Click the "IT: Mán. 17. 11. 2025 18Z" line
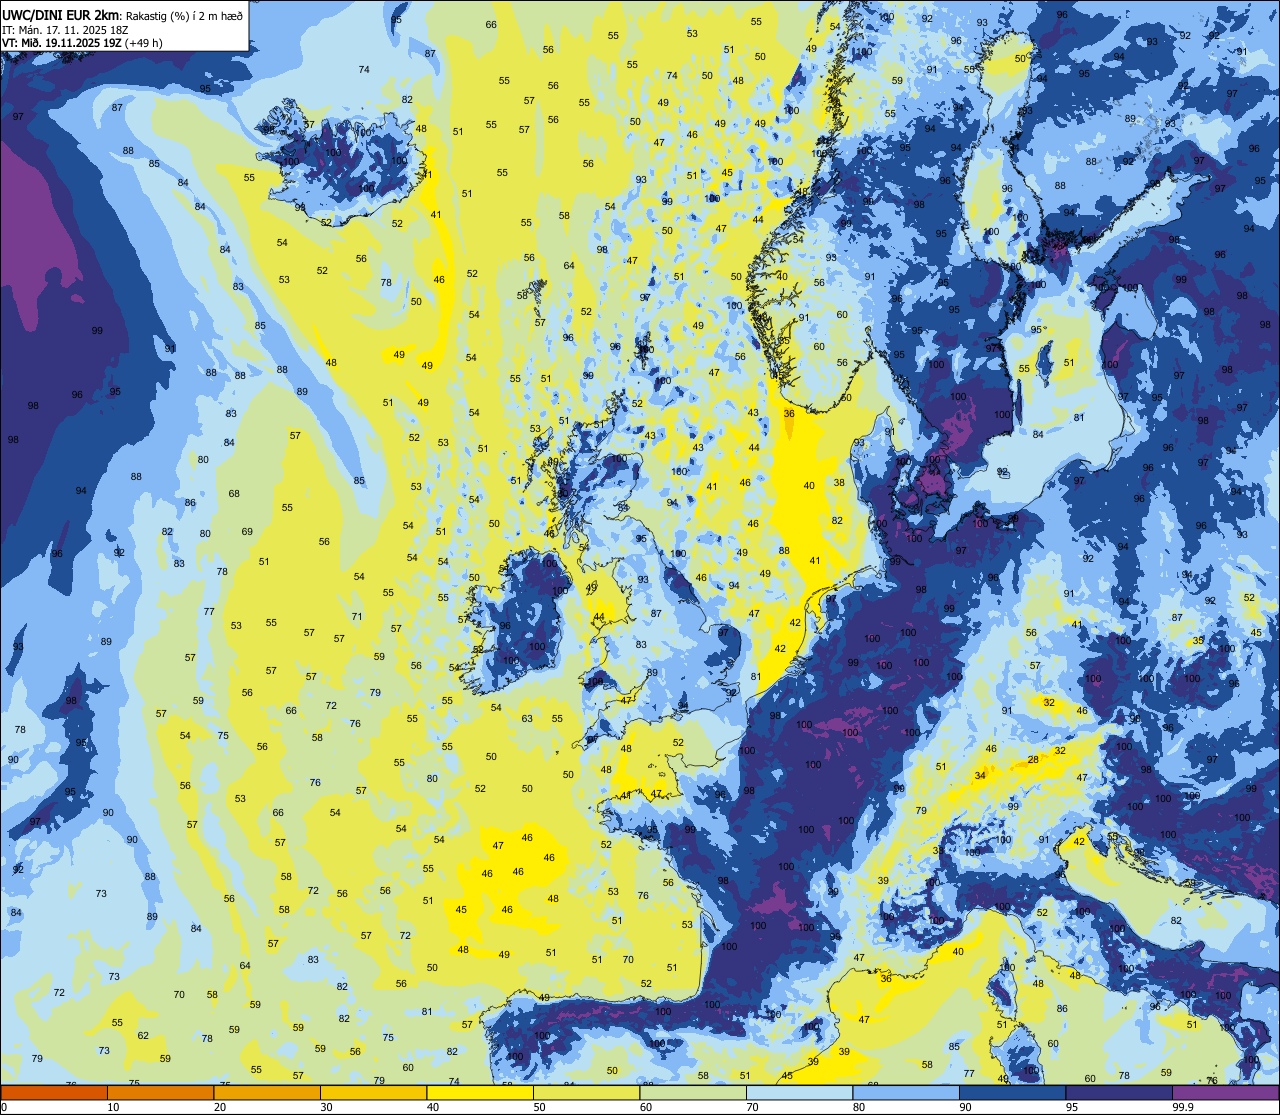 [65, 29]
